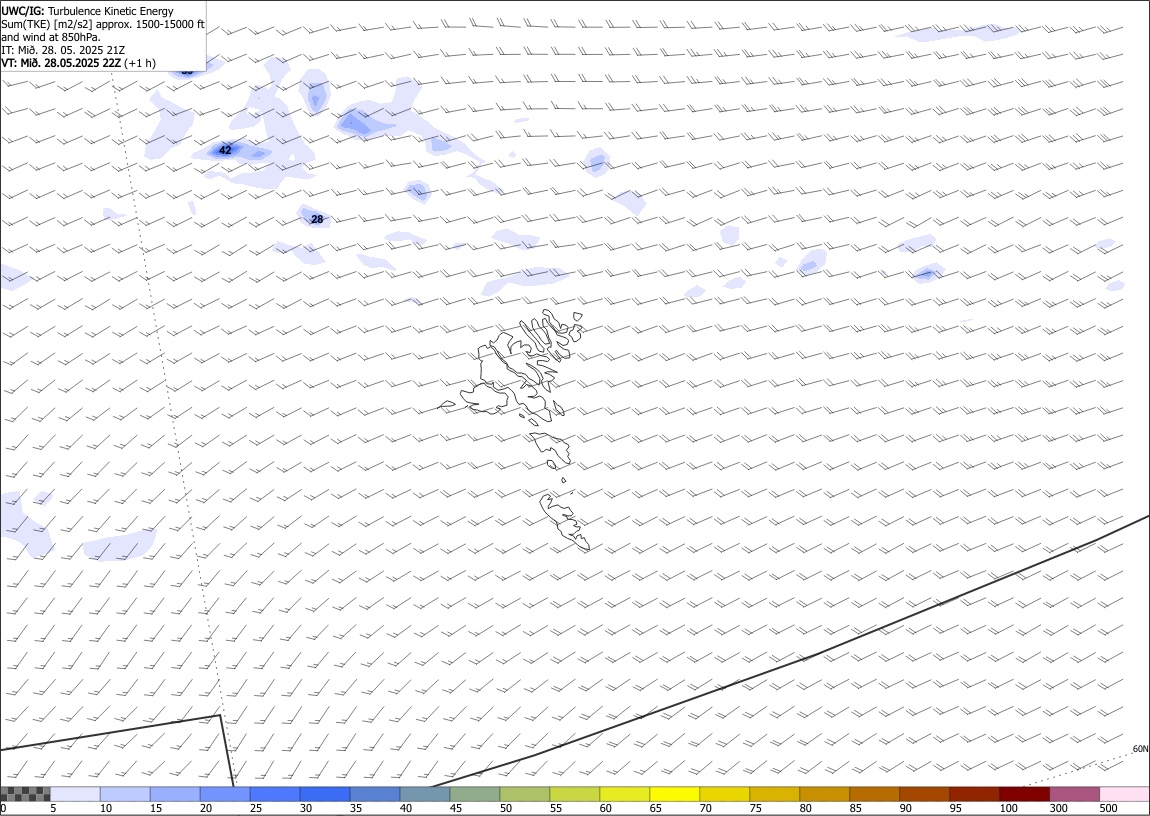The image size is (1150, 816).
Task: Click the 30–35 royal blue legend swatch
Action: pos(325,794)
